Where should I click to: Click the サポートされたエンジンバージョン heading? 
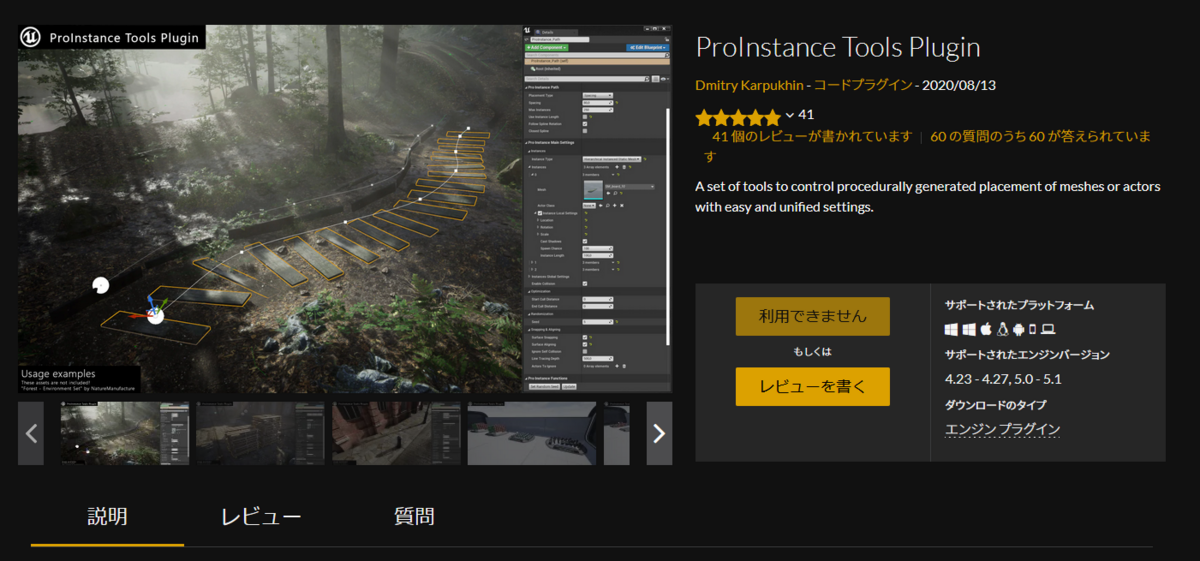[1027, 354]
